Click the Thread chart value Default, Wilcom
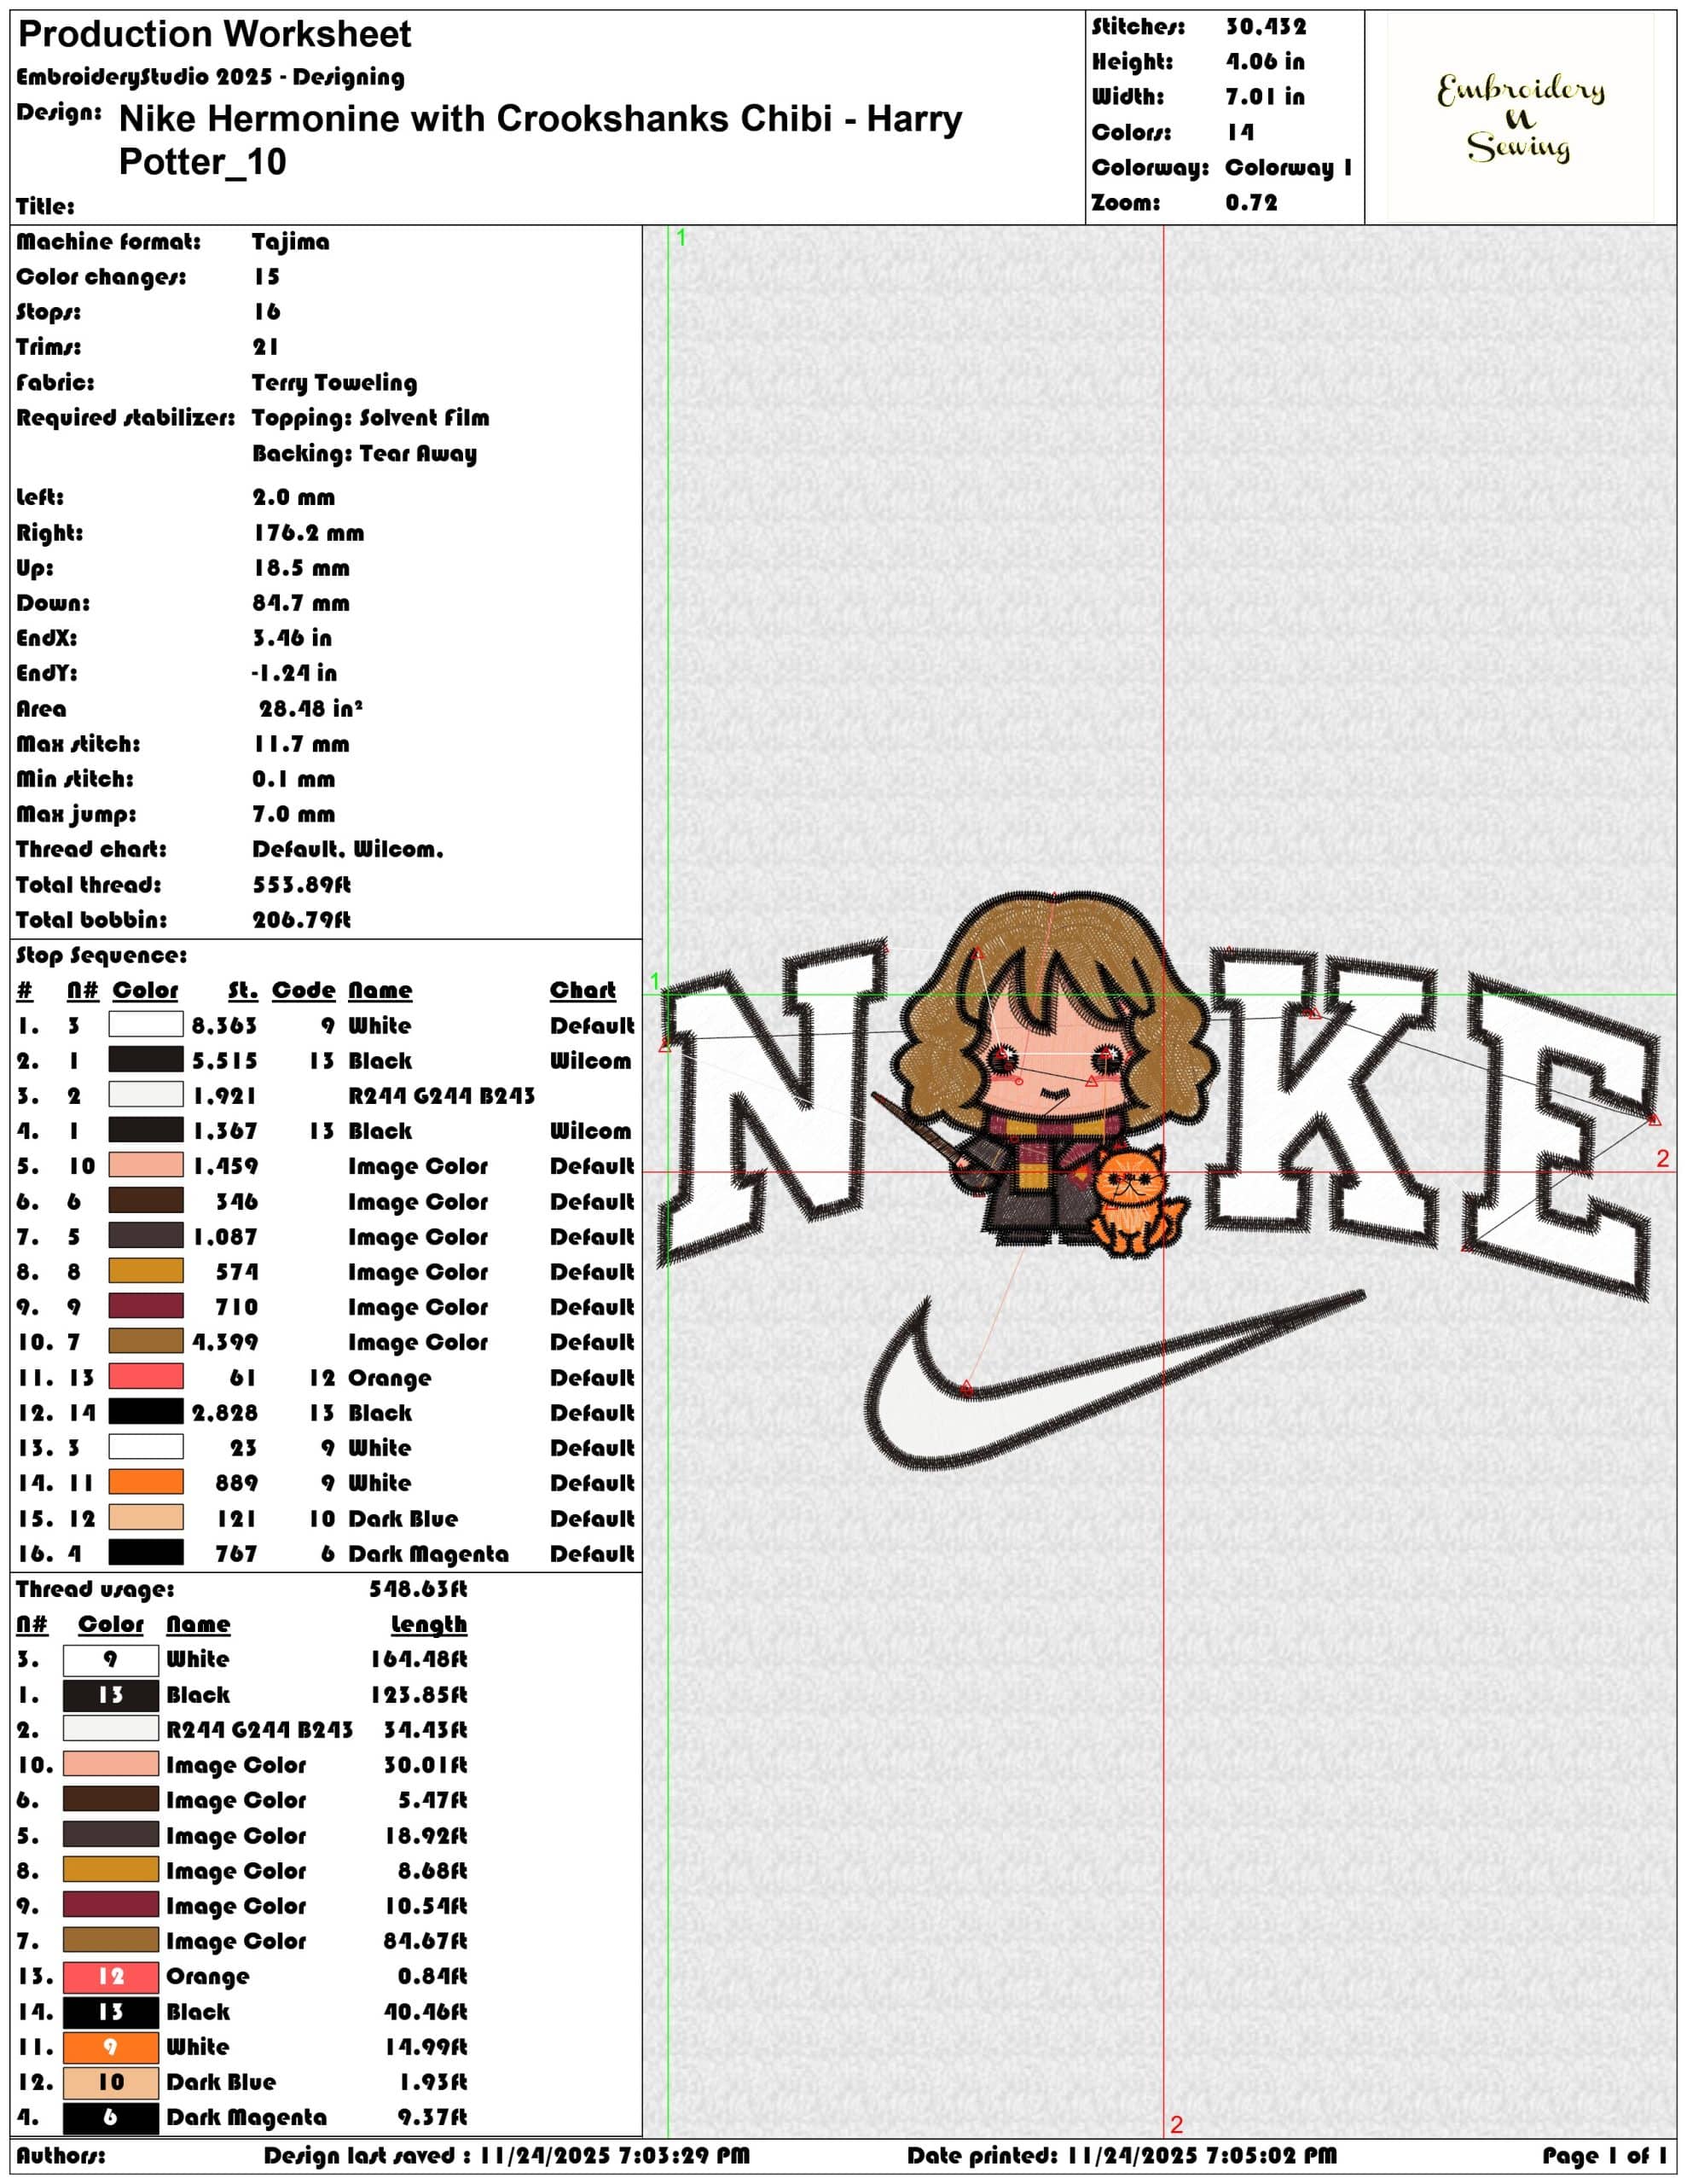The image size is (1687, 2184). tap(348, 850)
